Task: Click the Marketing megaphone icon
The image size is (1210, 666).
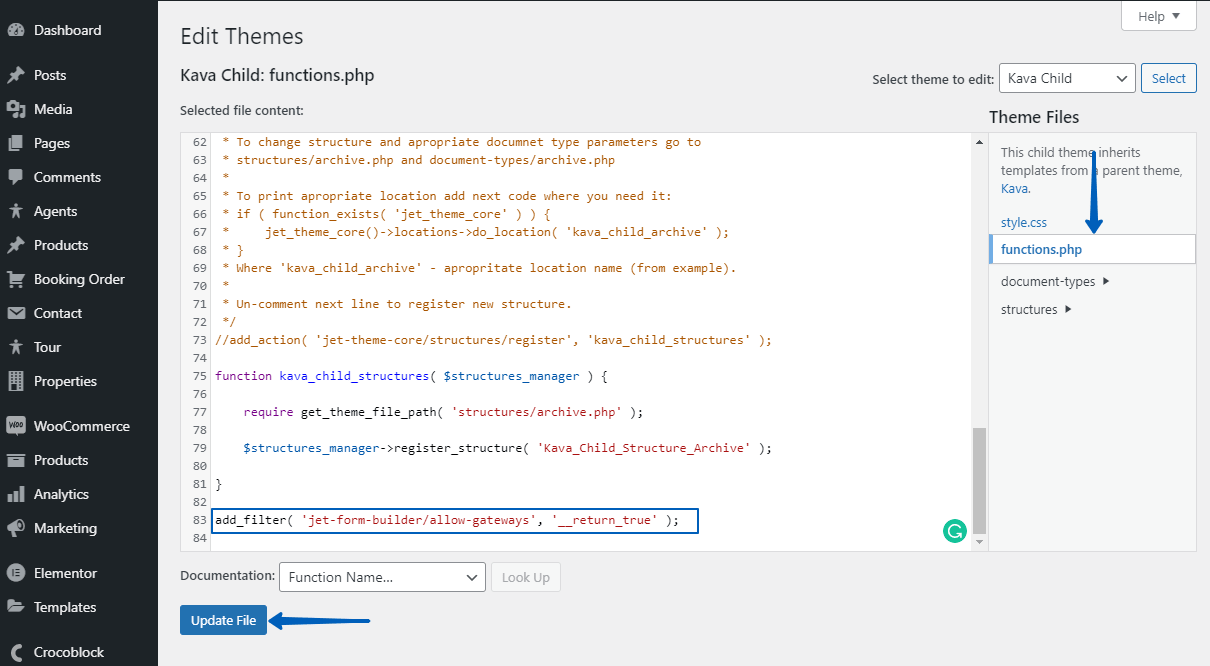Action: [x=16, y=528]
